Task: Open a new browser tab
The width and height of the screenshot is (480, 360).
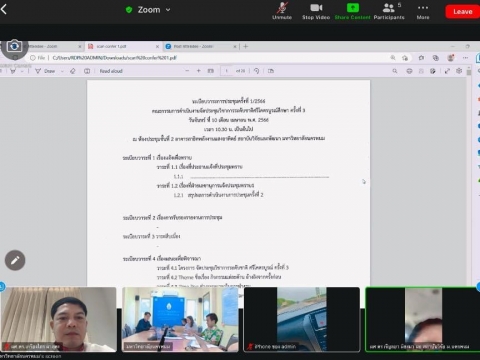Action: click(246, 46)
